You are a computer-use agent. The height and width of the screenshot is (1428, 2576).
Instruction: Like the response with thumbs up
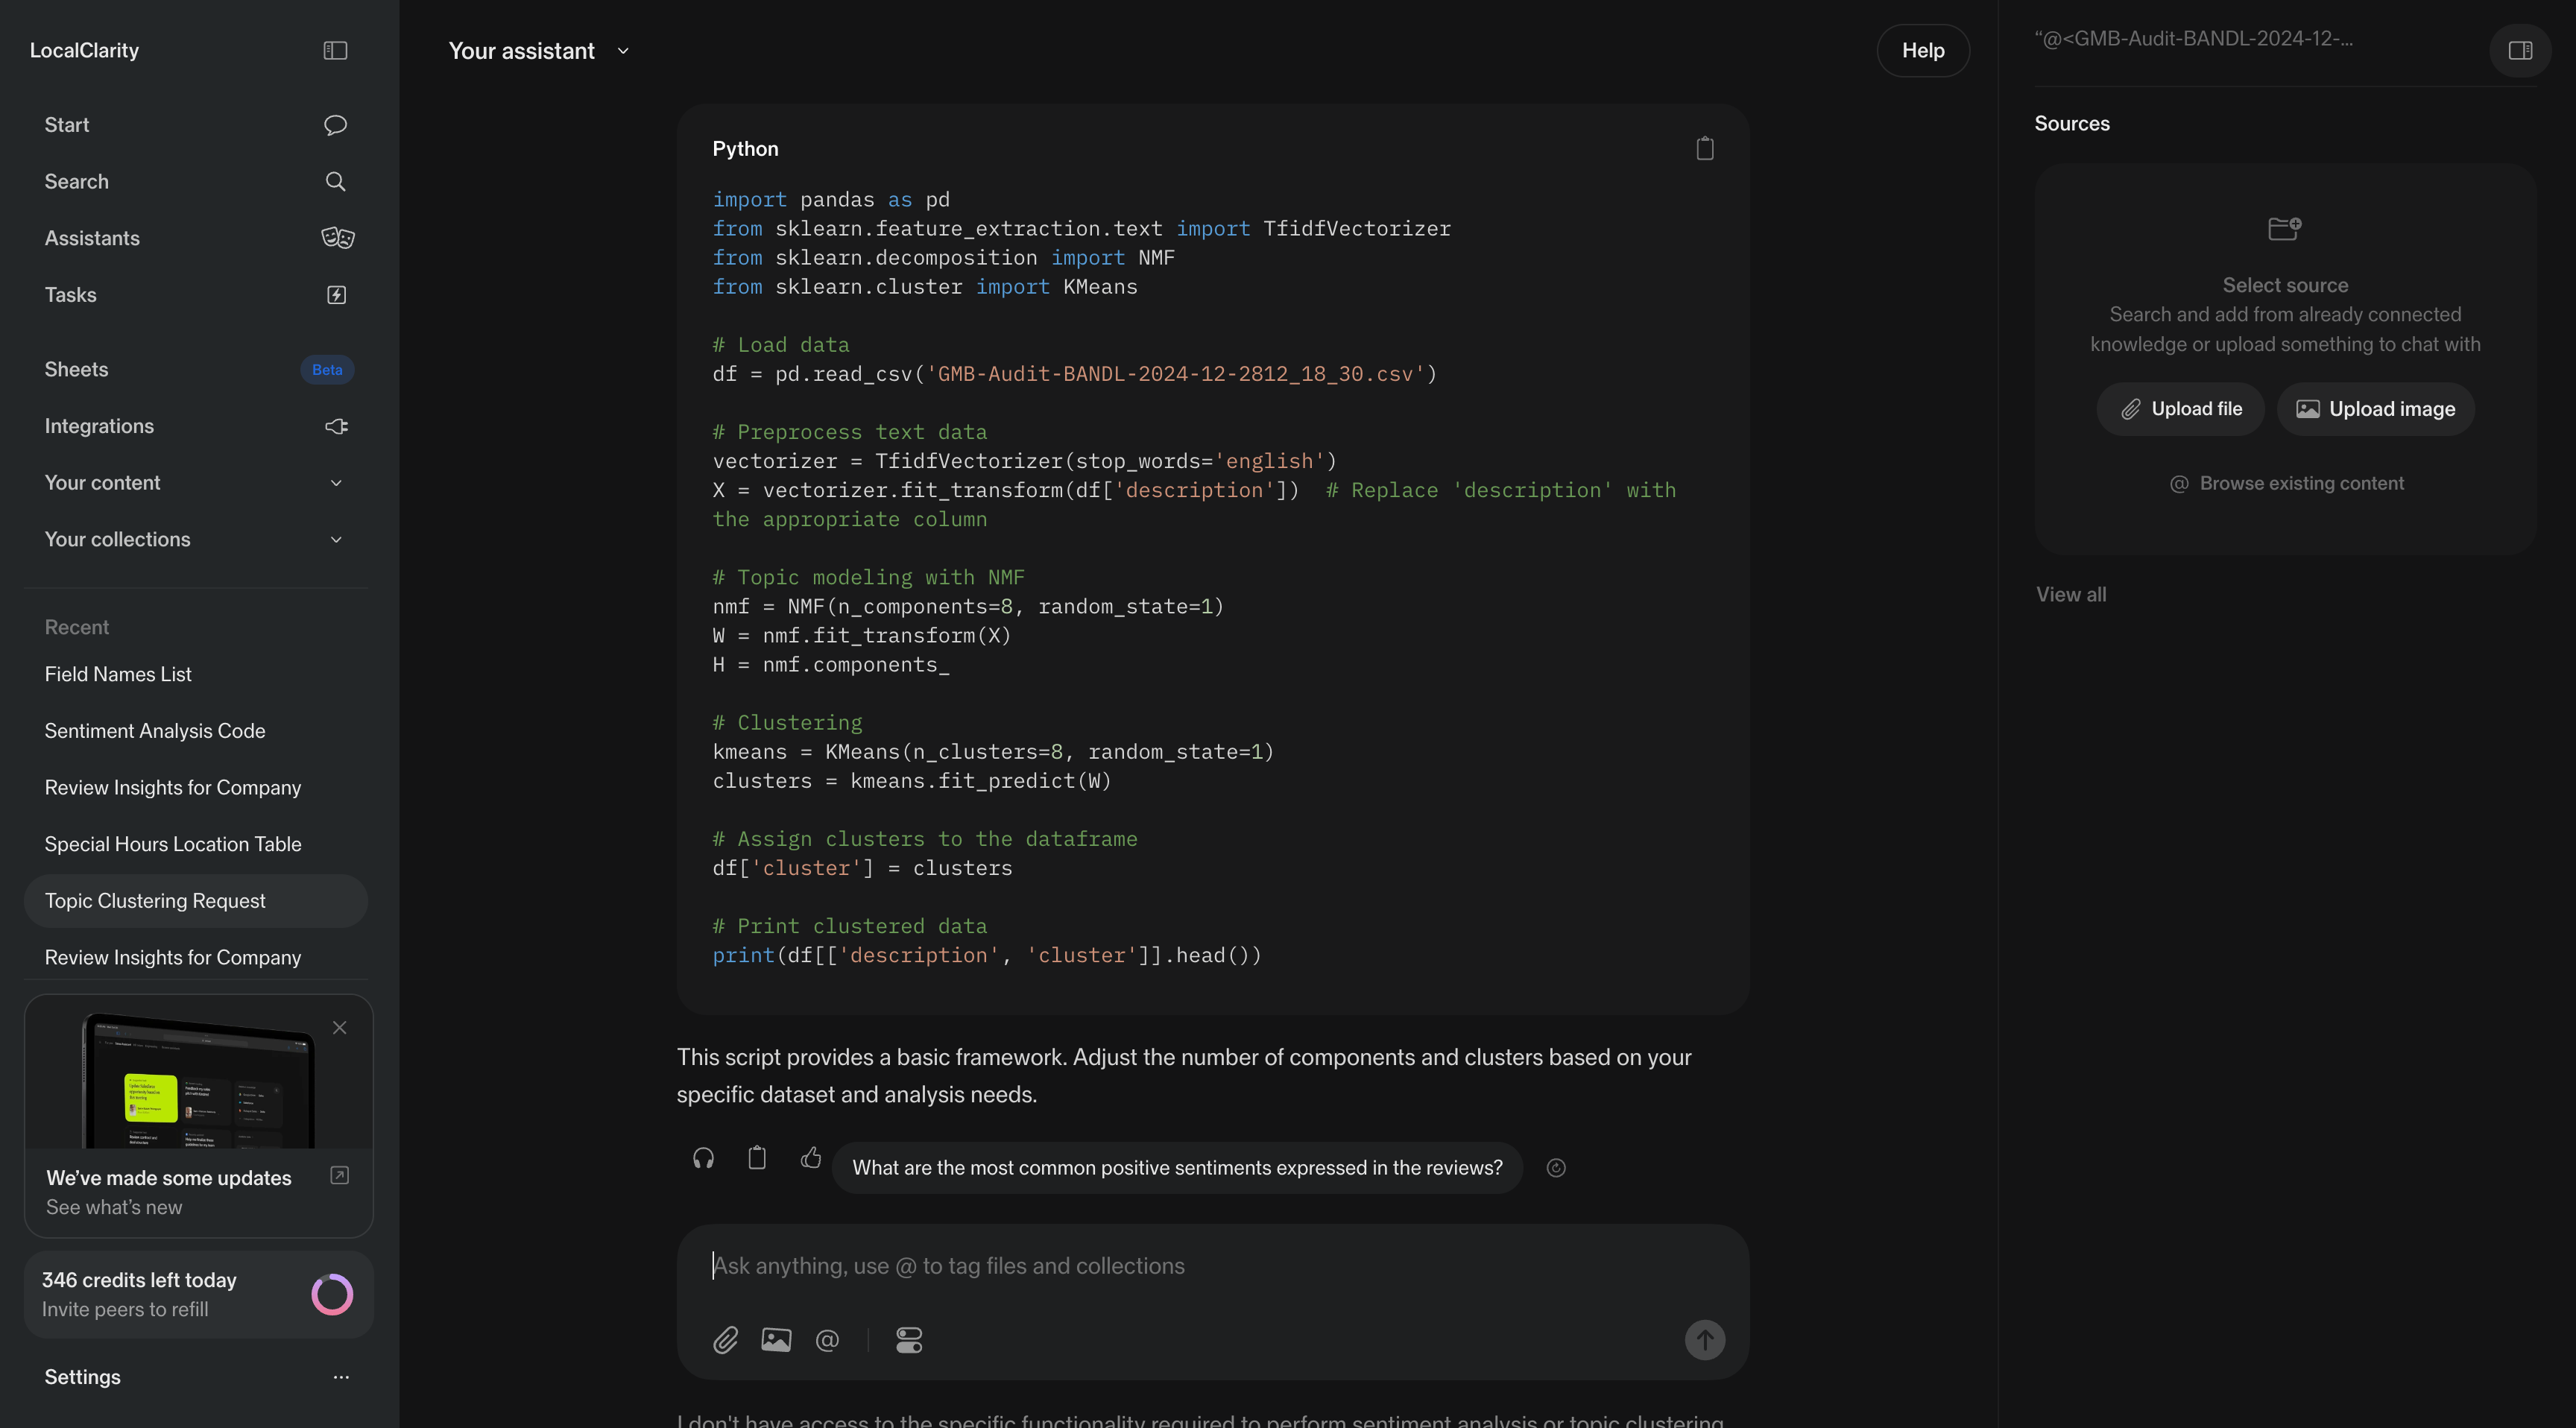(811, 1158)
